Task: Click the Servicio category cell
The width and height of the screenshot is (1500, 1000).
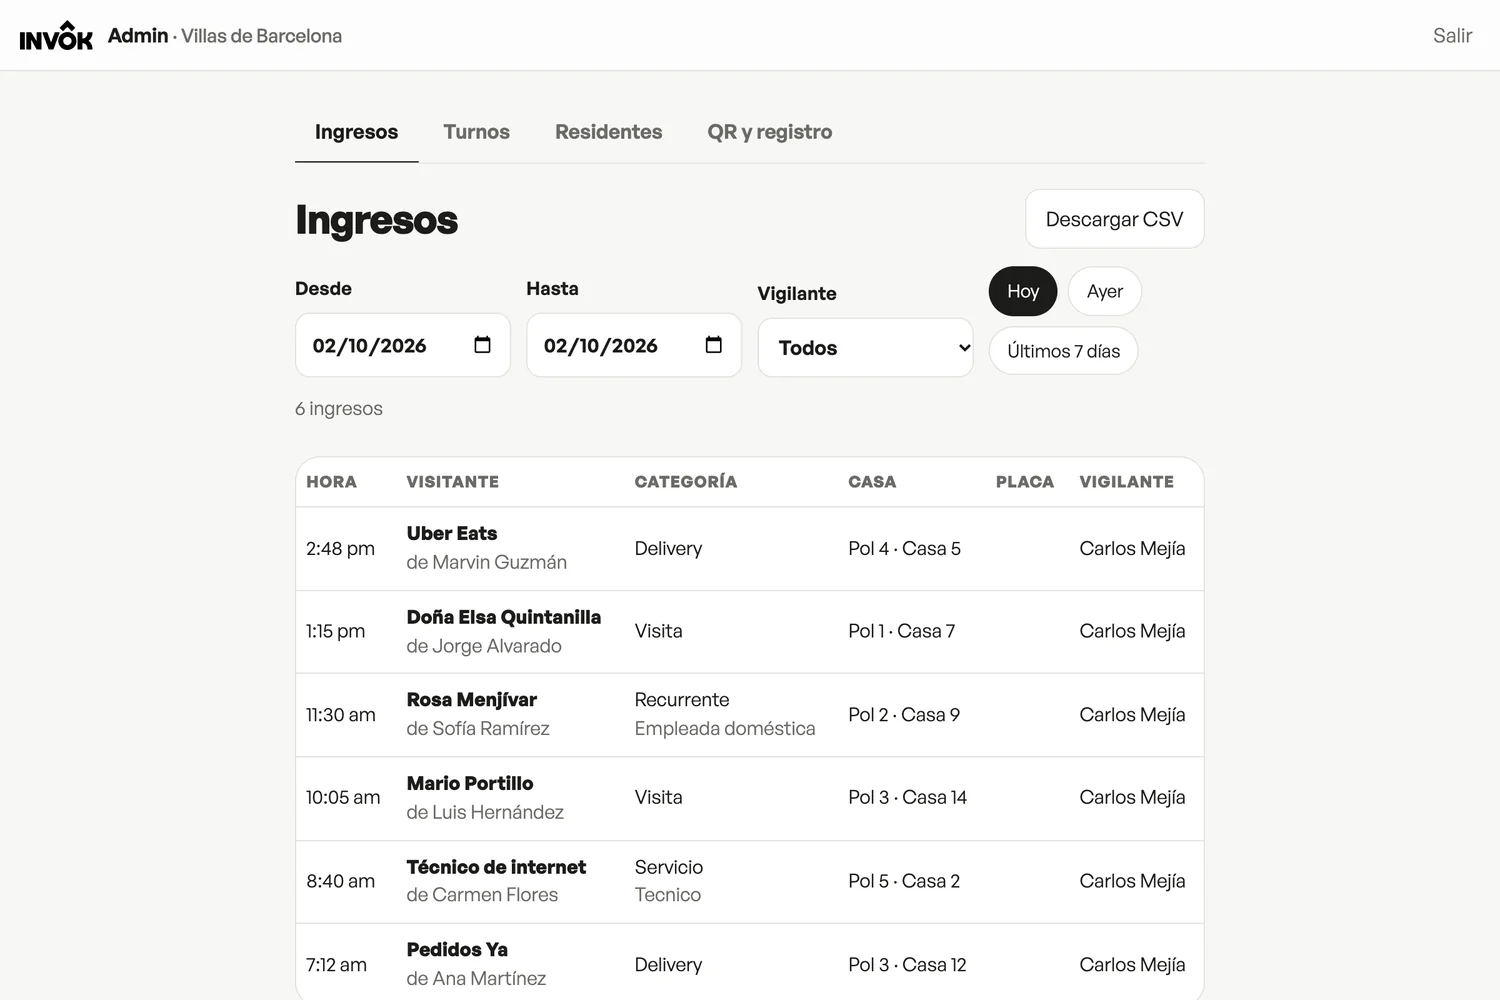Action: [x=669, y=867]
